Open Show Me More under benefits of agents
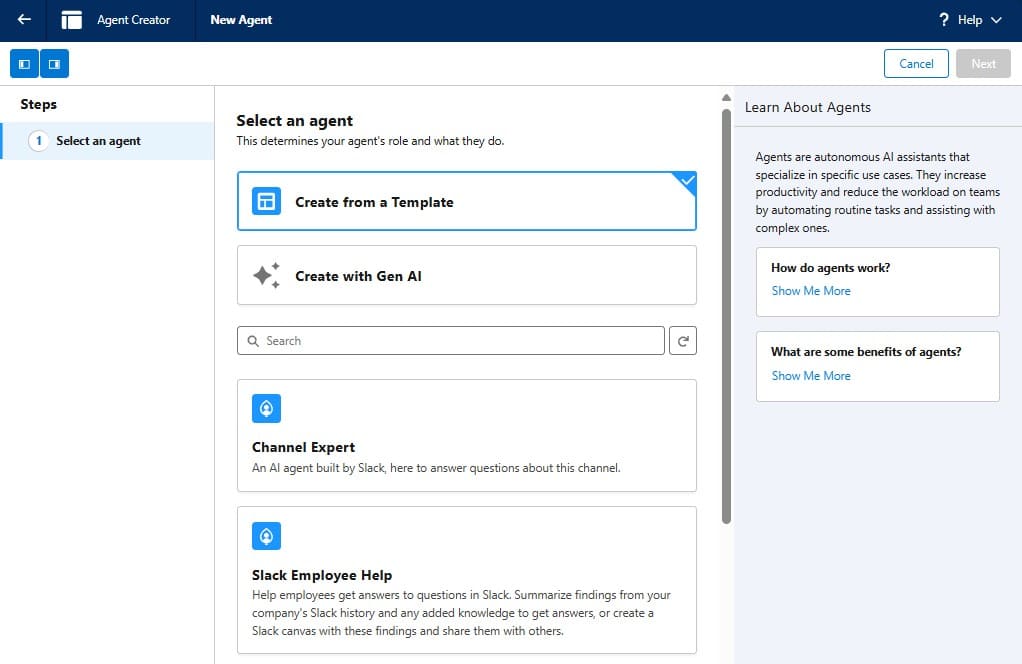The width and height of the screenshot is (1022, 664). (811, 376)
